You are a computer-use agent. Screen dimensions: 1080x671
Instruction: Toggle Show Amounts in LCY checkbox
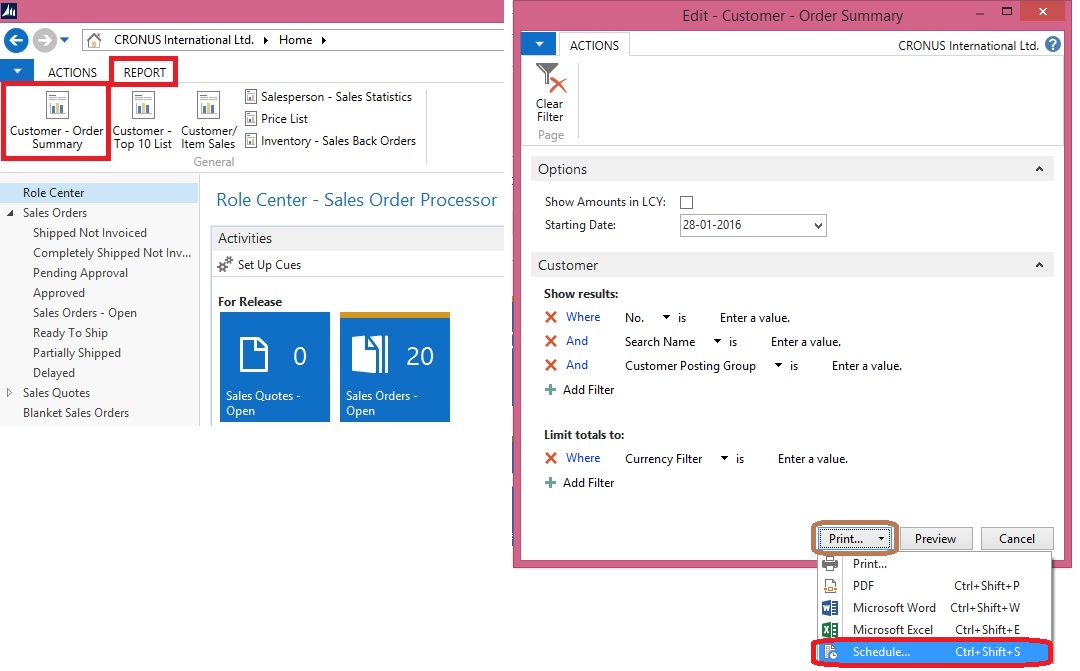coord(686,202)
